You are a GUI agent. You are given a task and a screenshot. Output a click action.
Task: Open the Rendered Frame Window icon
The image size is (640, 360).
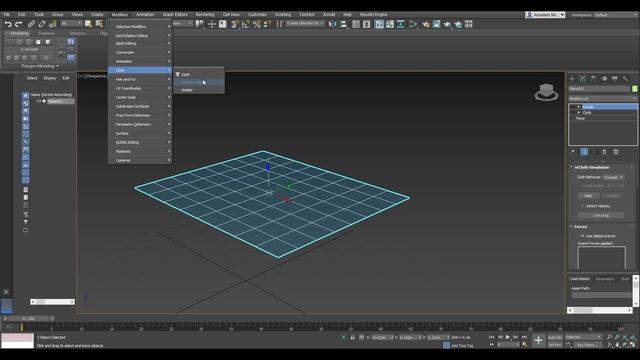437,24
